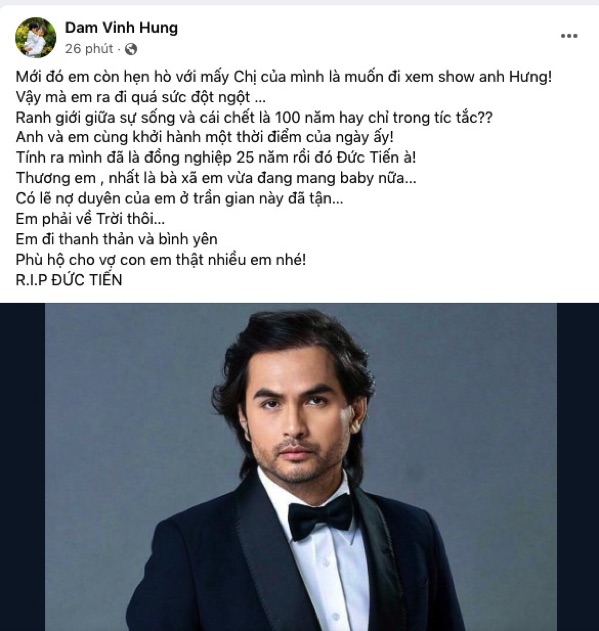The height and width of the screenshot is (631, 599).
Task: Click the dark left margin of the photo
Action: pos(22,467)
